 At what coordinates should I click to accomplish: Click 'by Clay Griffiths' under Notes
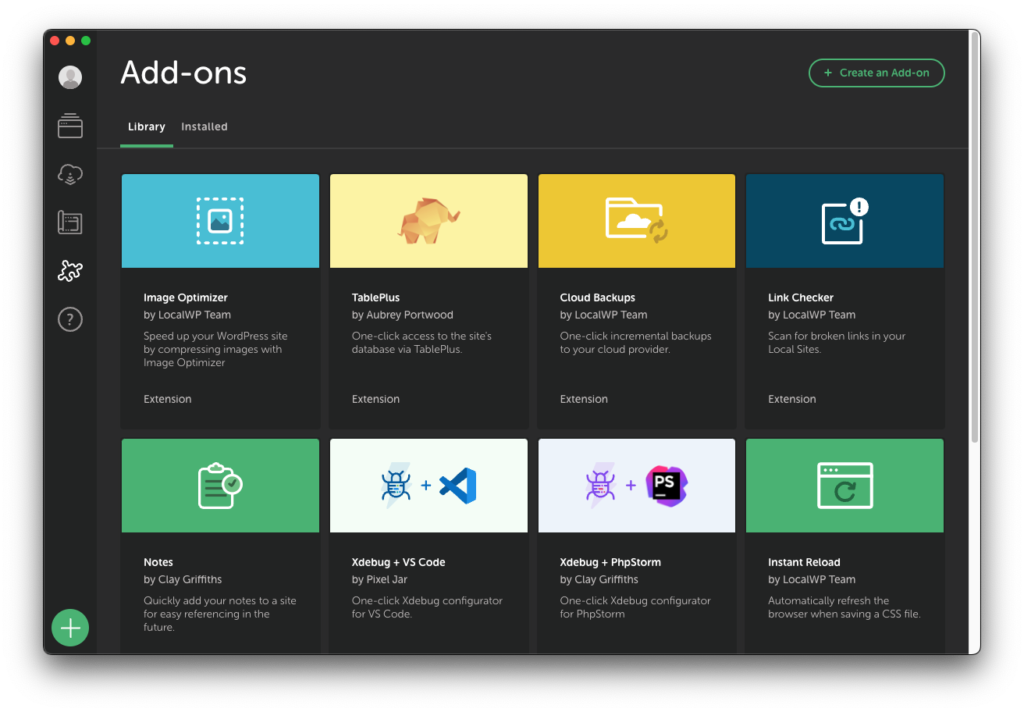182,579
